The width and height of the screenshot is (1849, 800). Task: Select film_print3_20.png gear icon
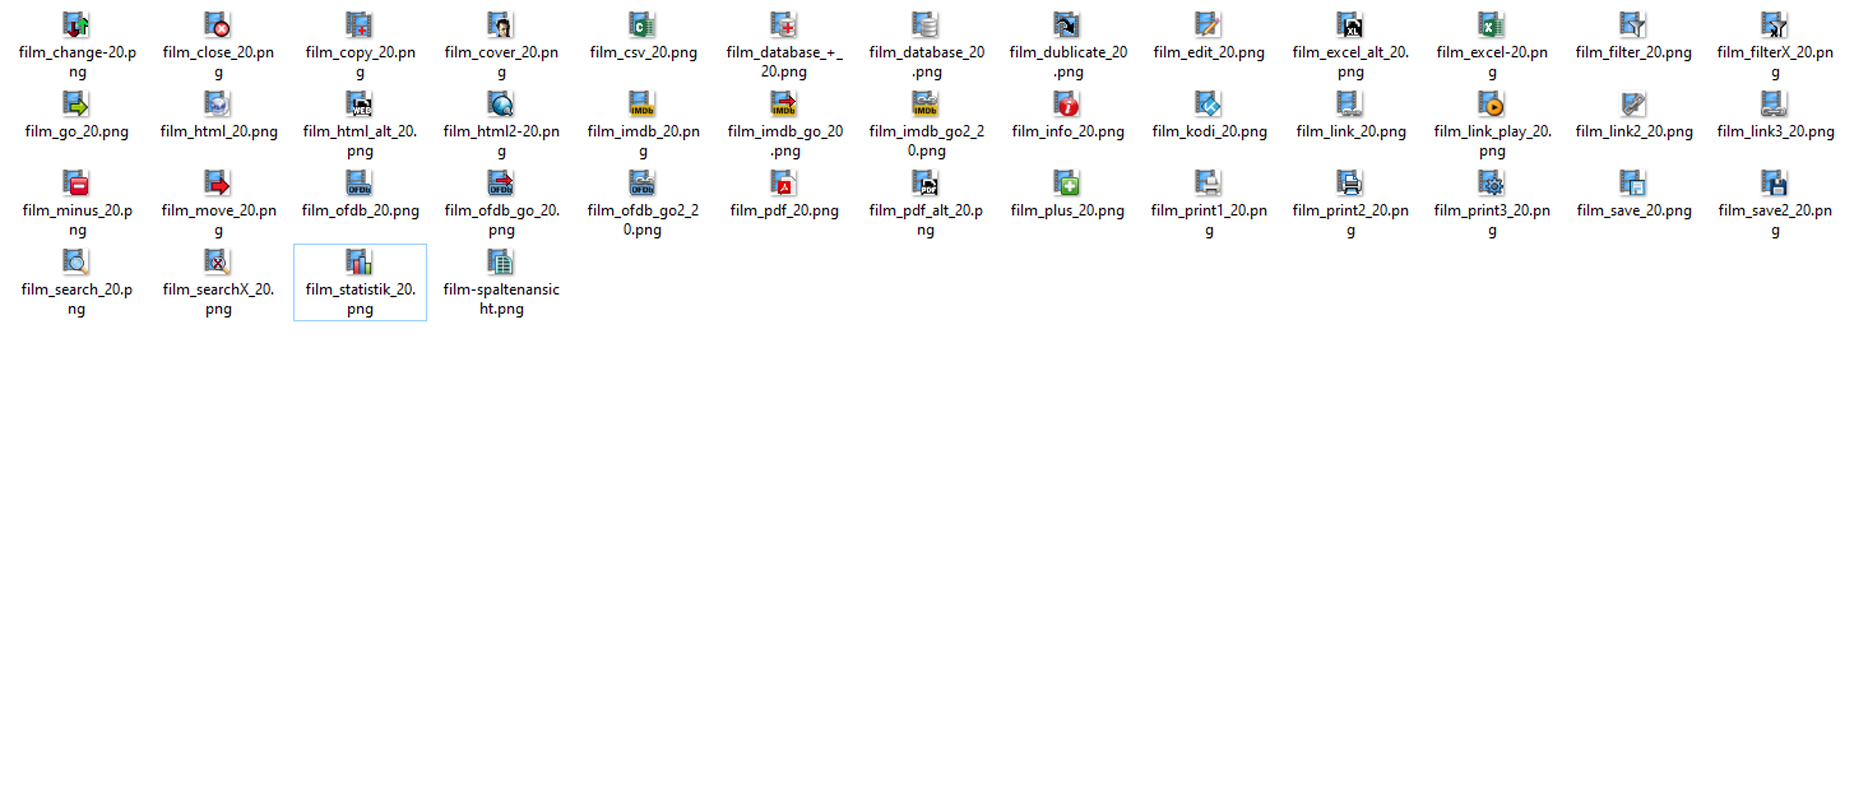[1491, 182]
